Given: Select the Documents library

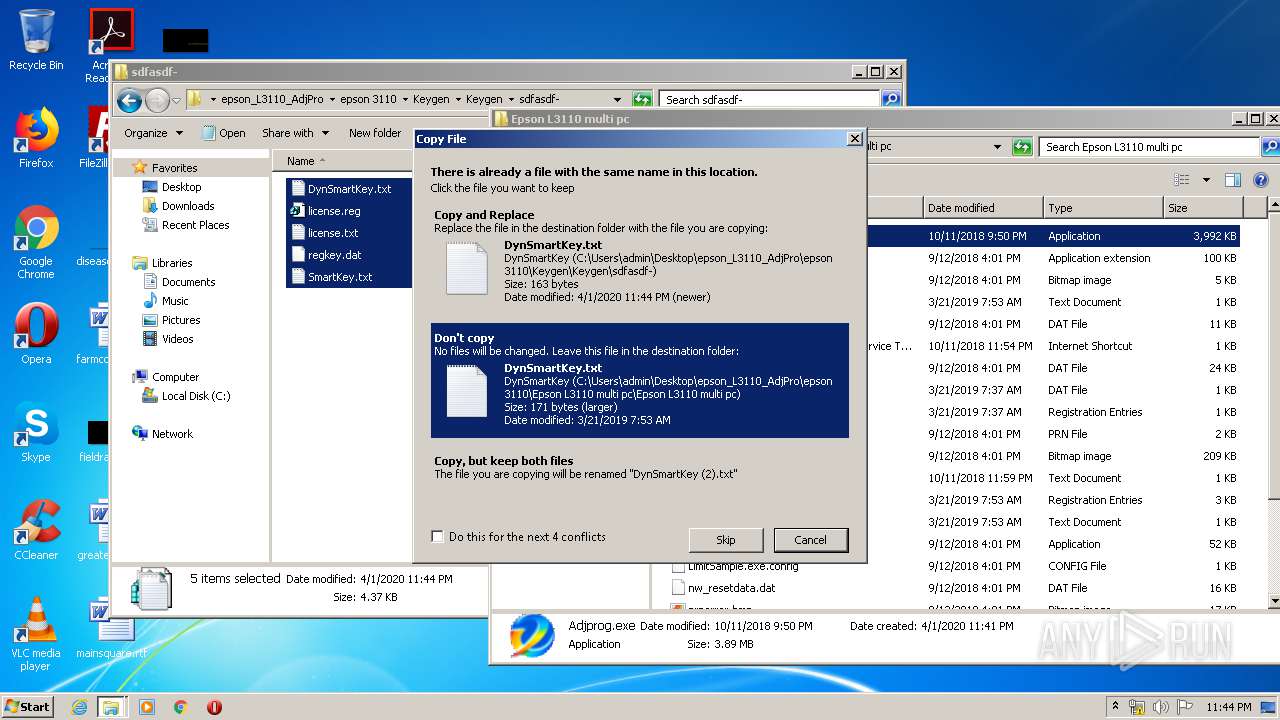Looking at the screenshot, I should [188, 282].
